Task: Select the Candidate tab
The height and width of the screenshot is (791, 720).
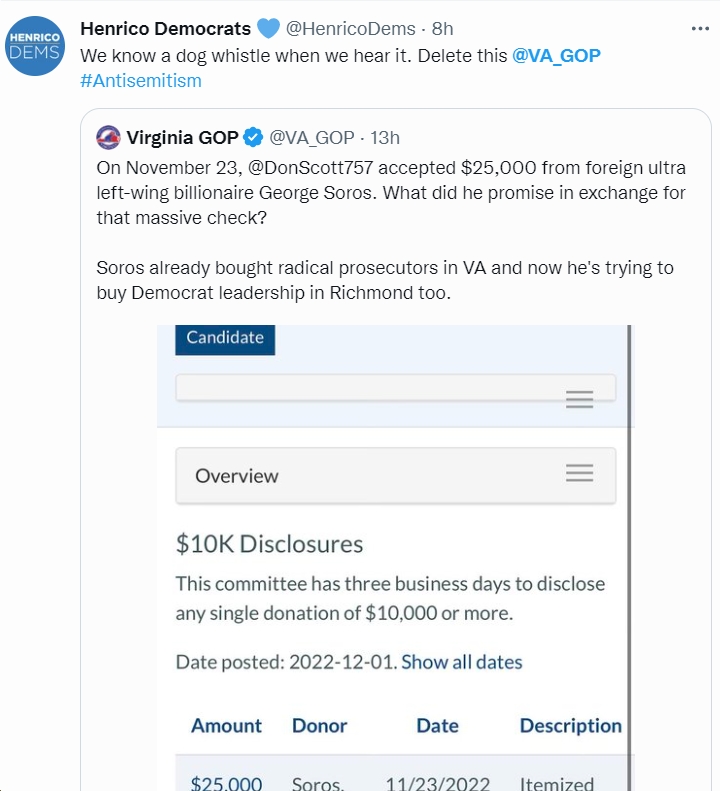Action: [x=225, y=339]
